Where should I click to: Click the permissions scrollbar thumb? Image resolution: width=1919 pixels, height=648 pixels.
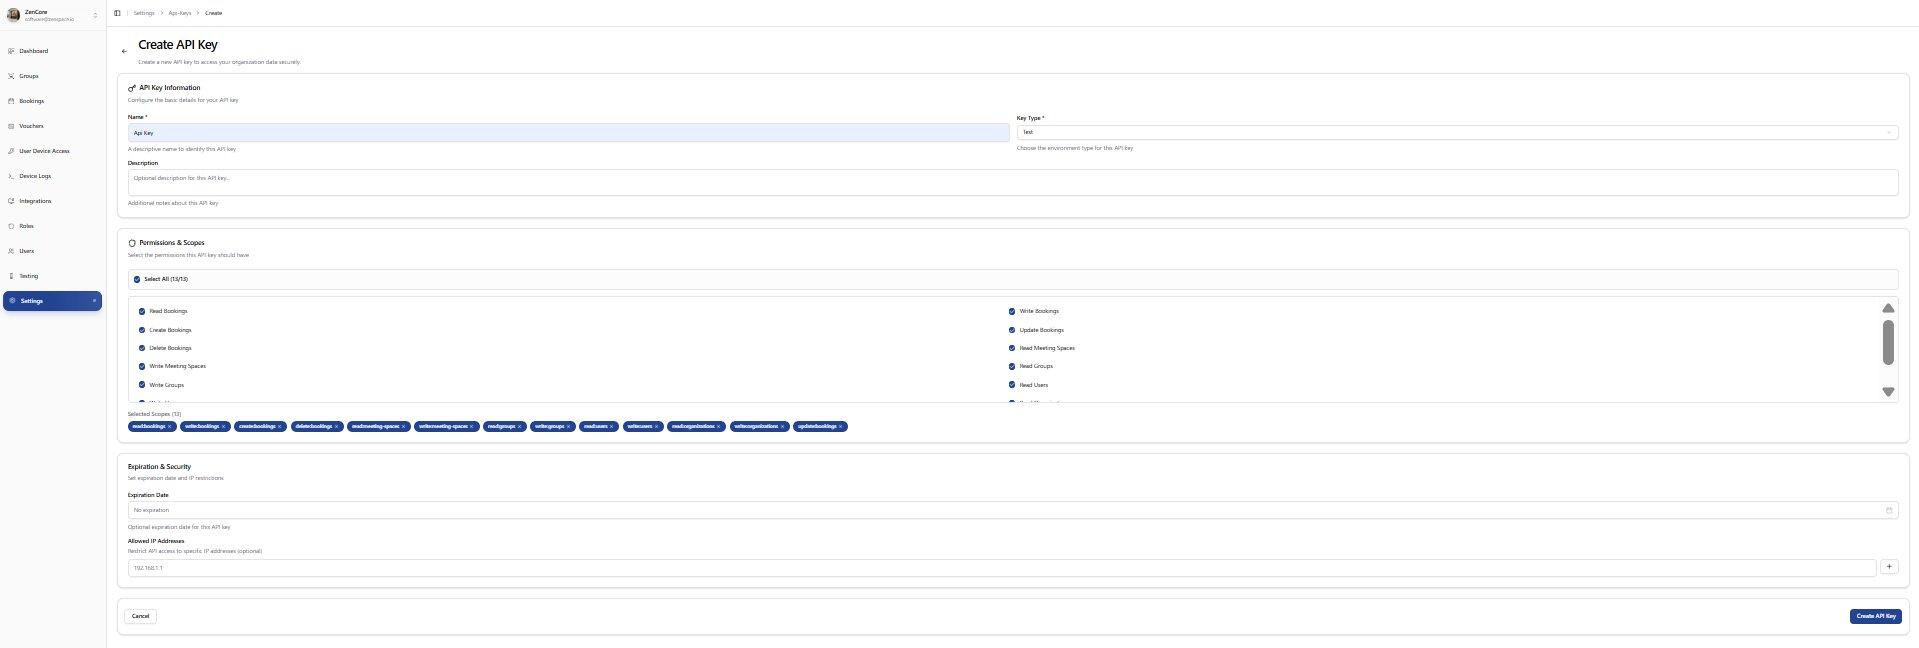pos(1888,342)
